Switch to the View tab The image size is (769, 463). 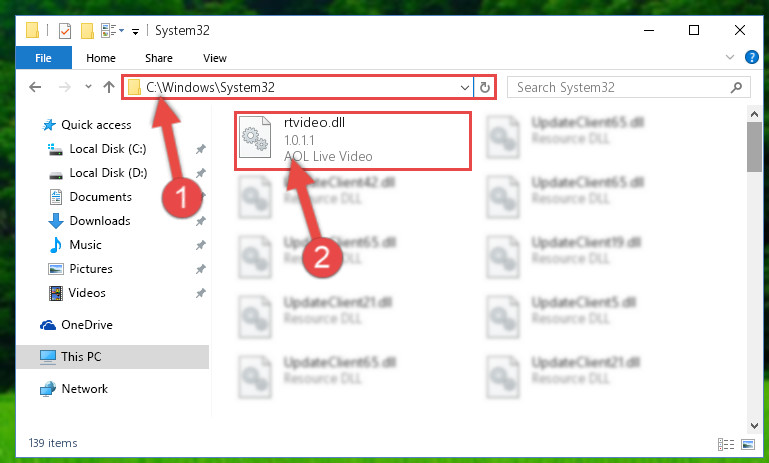coord(215,58)
